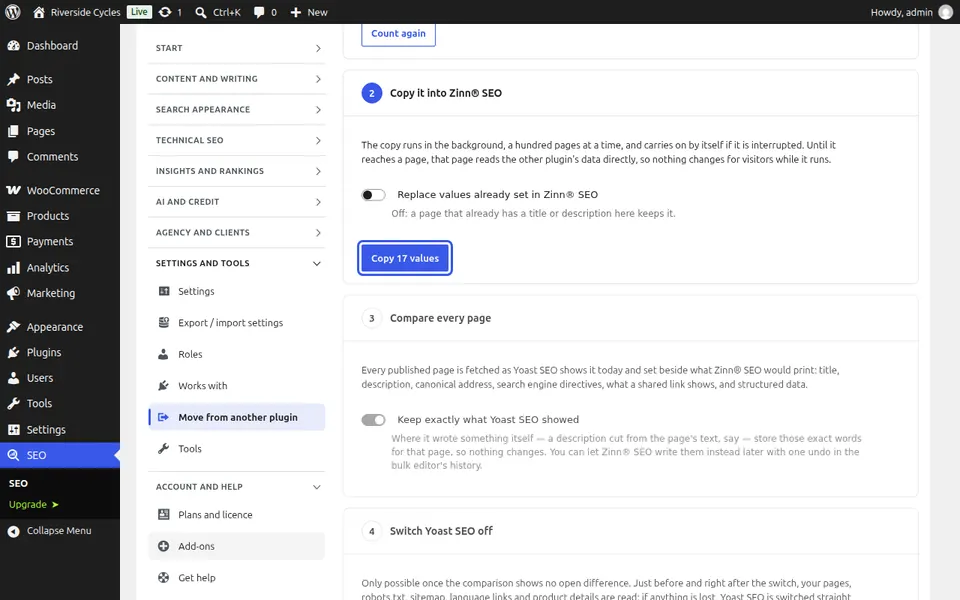This screenshot has width=960, height=600.
Task: Open the Payments icon
Action: point(13,242)
